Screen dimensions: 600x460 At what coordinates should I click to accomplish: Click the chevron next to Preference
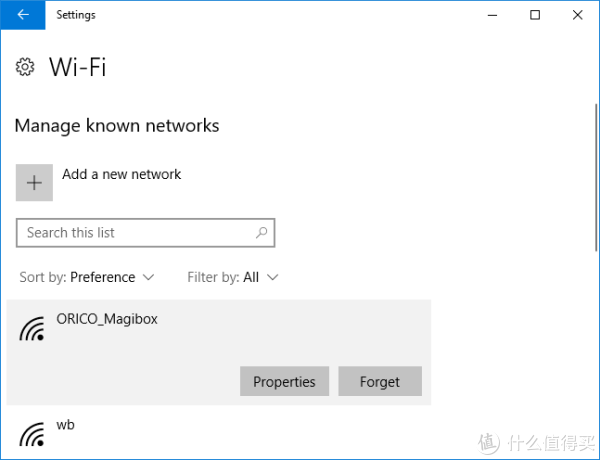148,277
